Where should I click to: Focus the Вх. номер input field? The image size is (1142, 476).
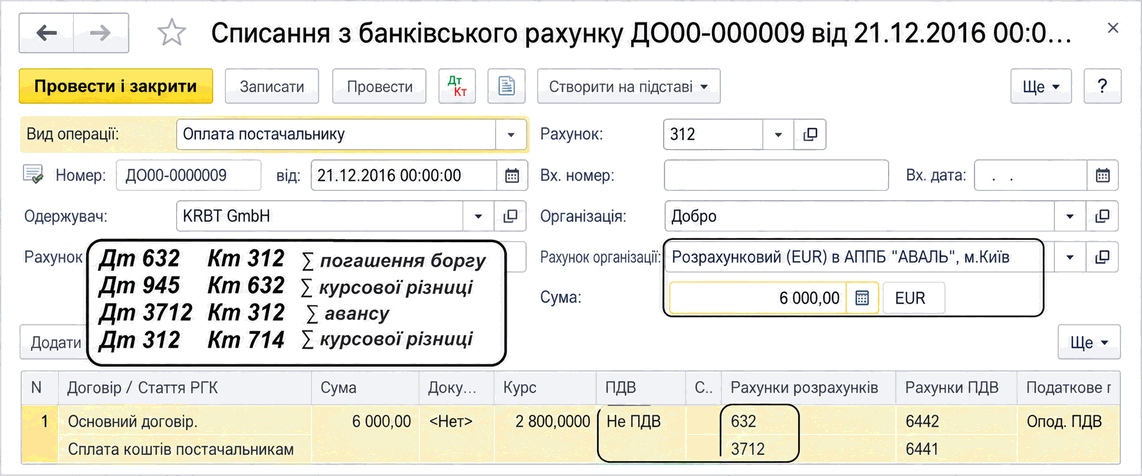click(776, 175)
